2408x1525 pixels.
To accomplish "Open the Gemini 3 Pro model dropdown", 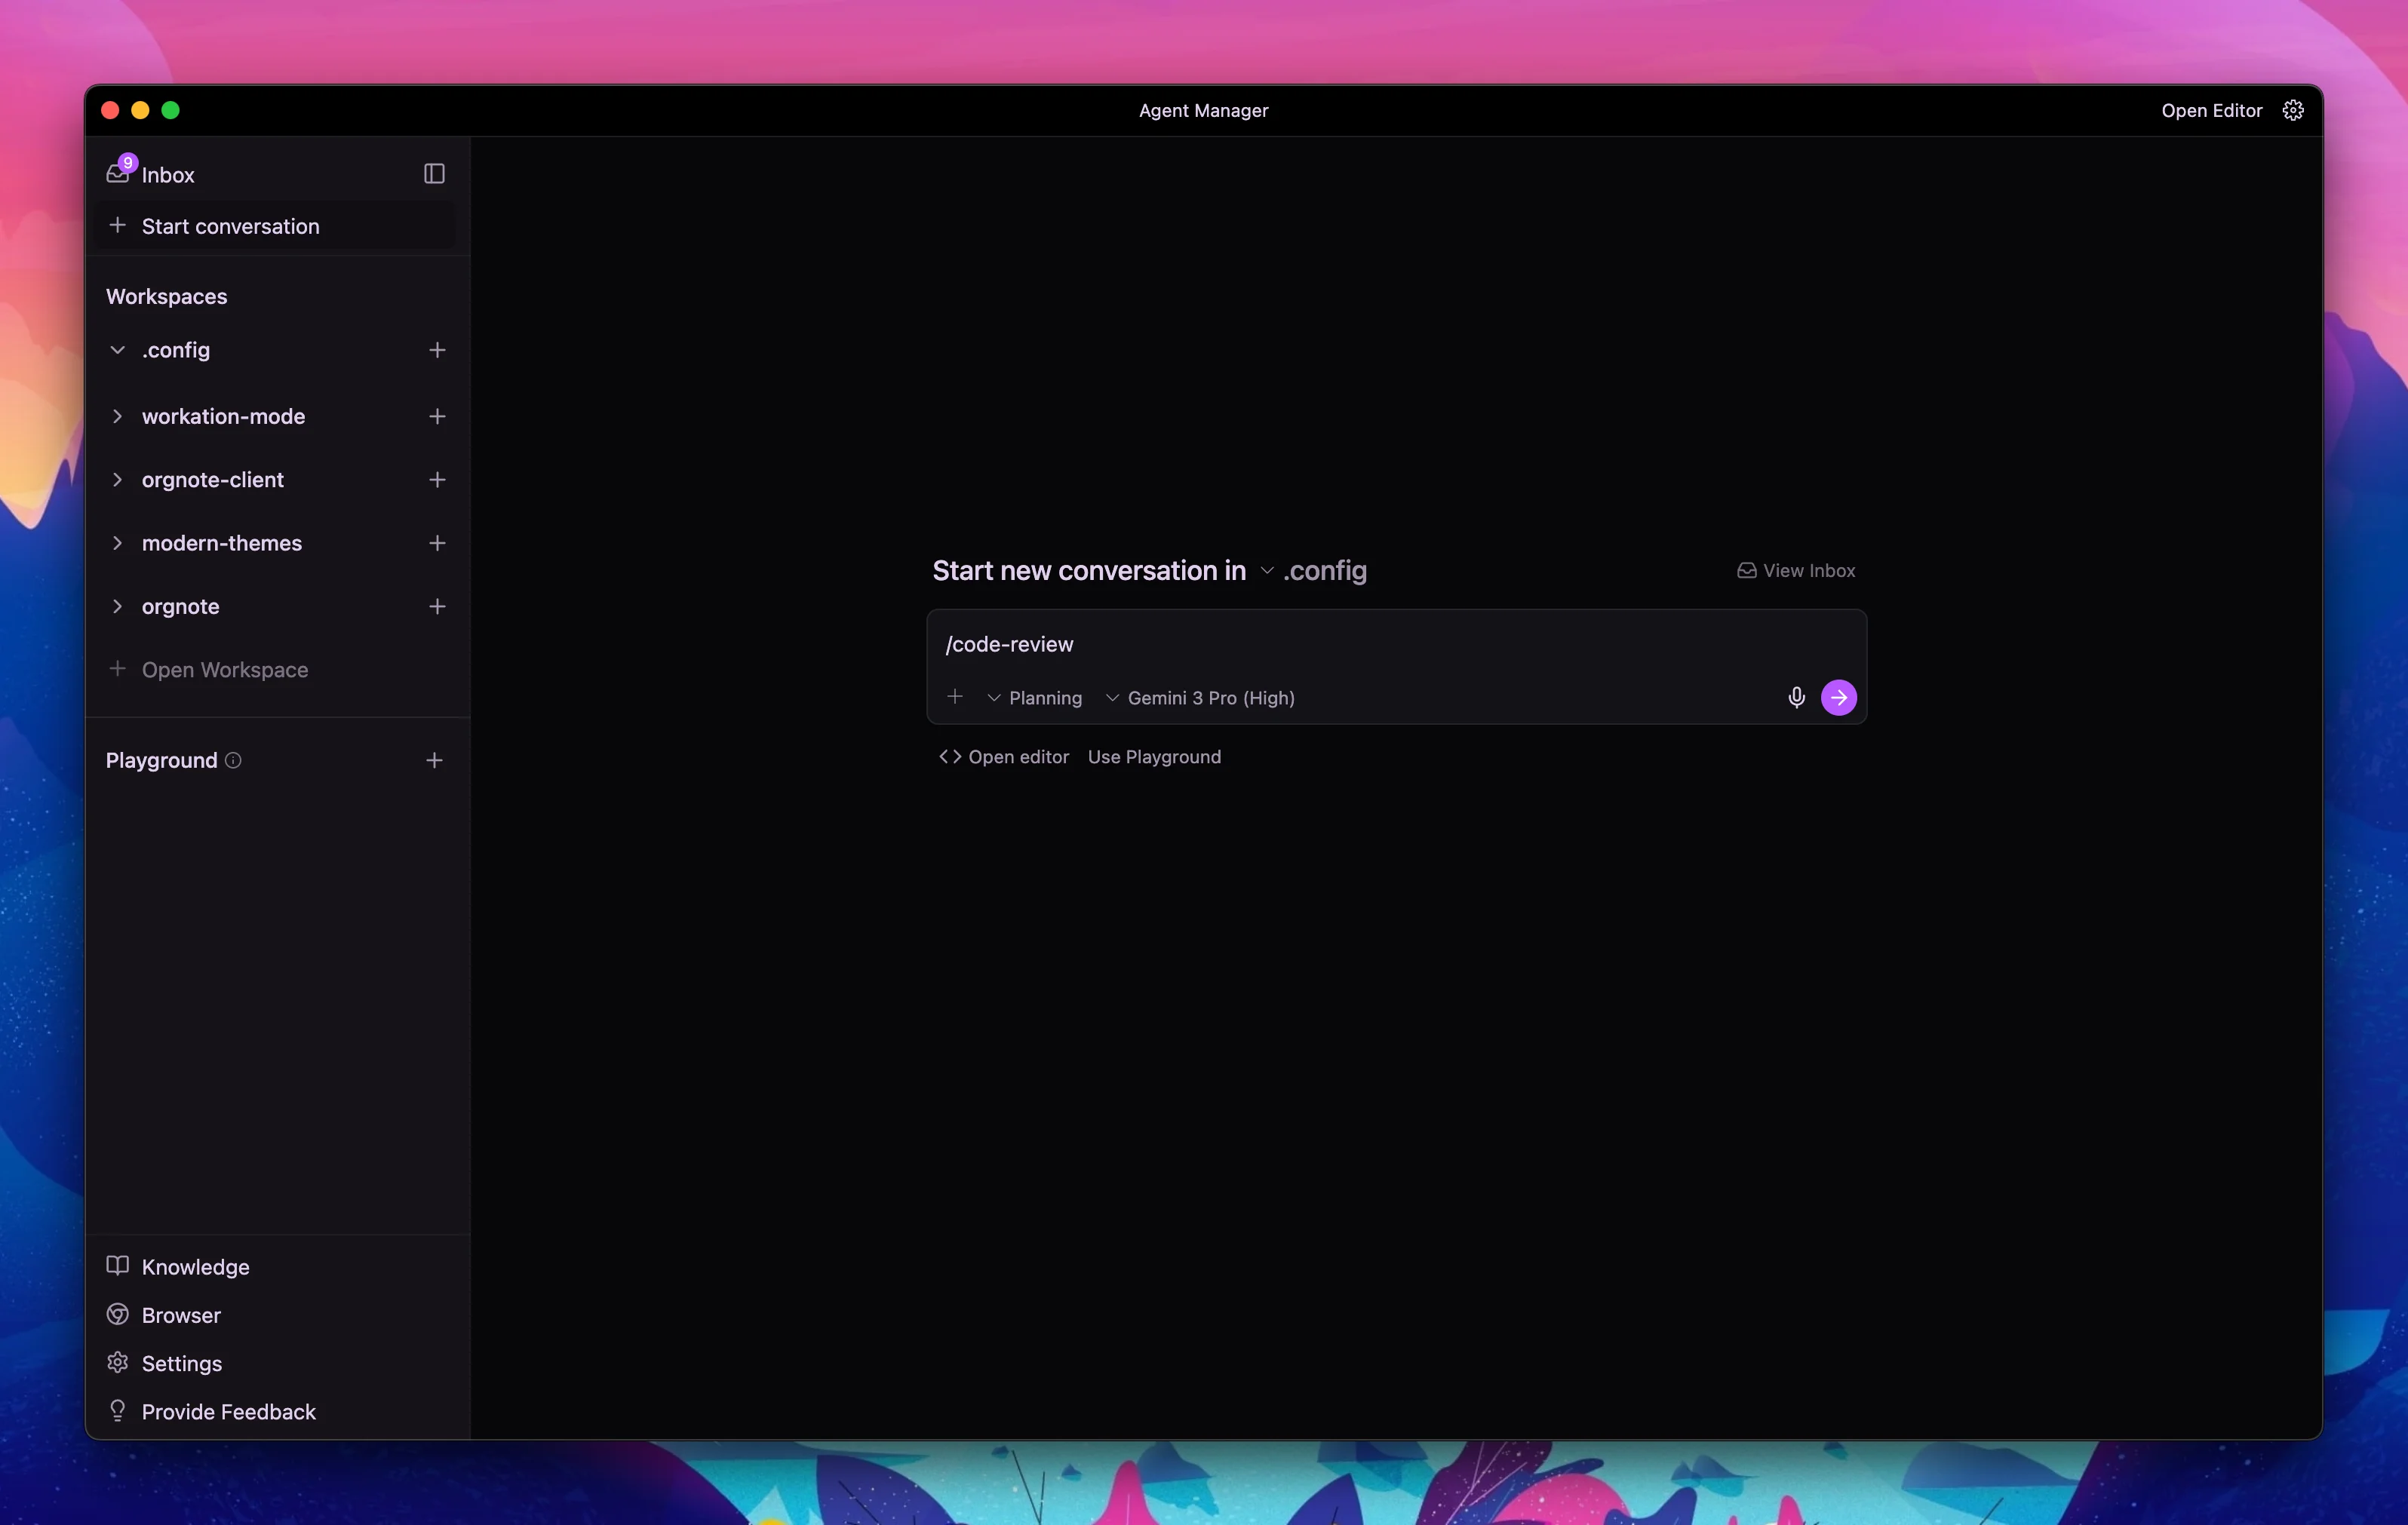I will click(x=1200, y=698).
